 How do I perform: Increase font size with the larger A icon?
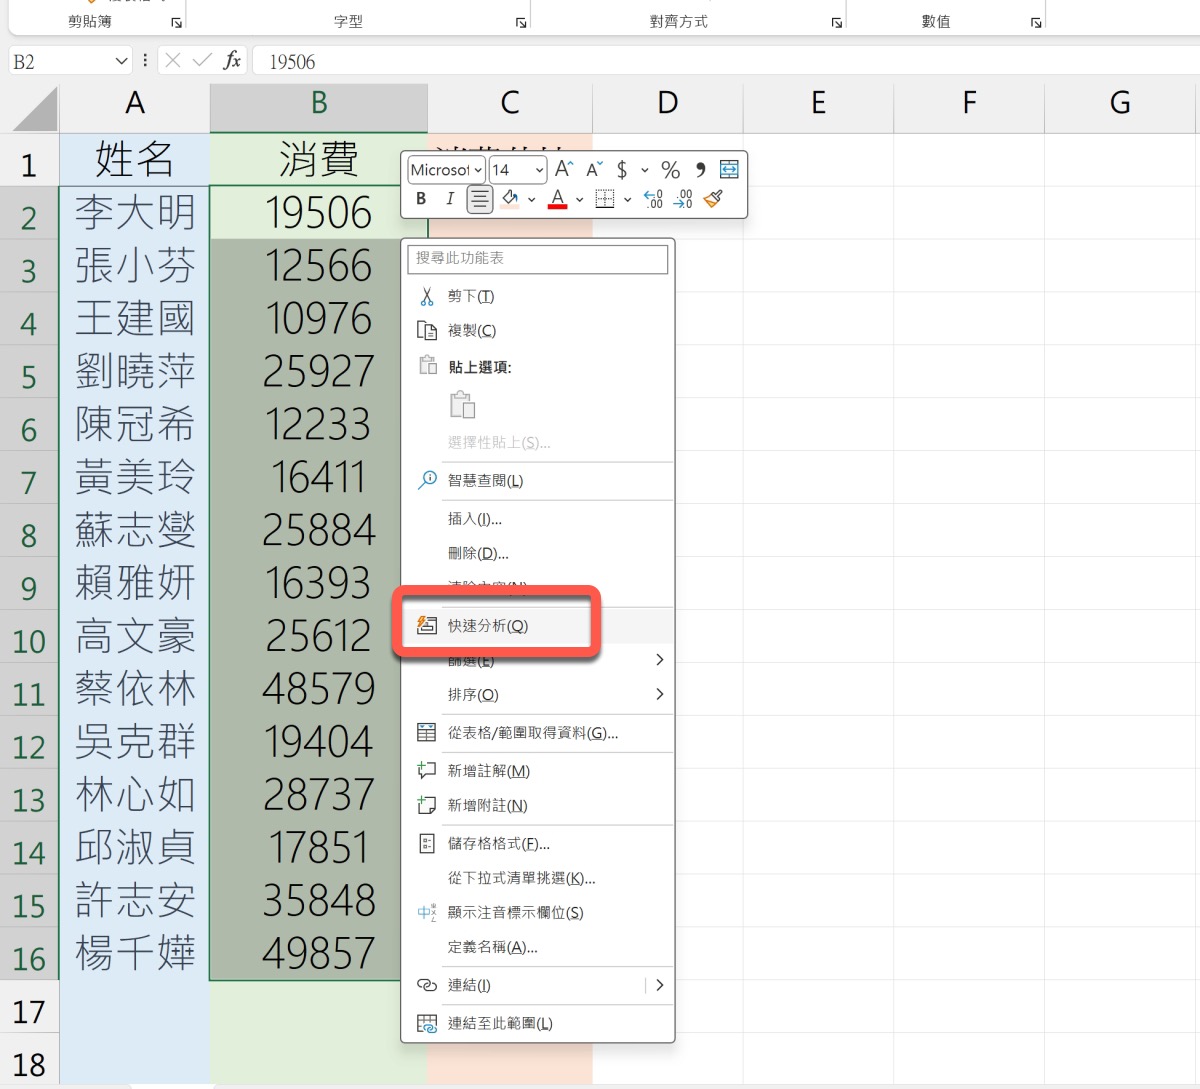[564, 169]
